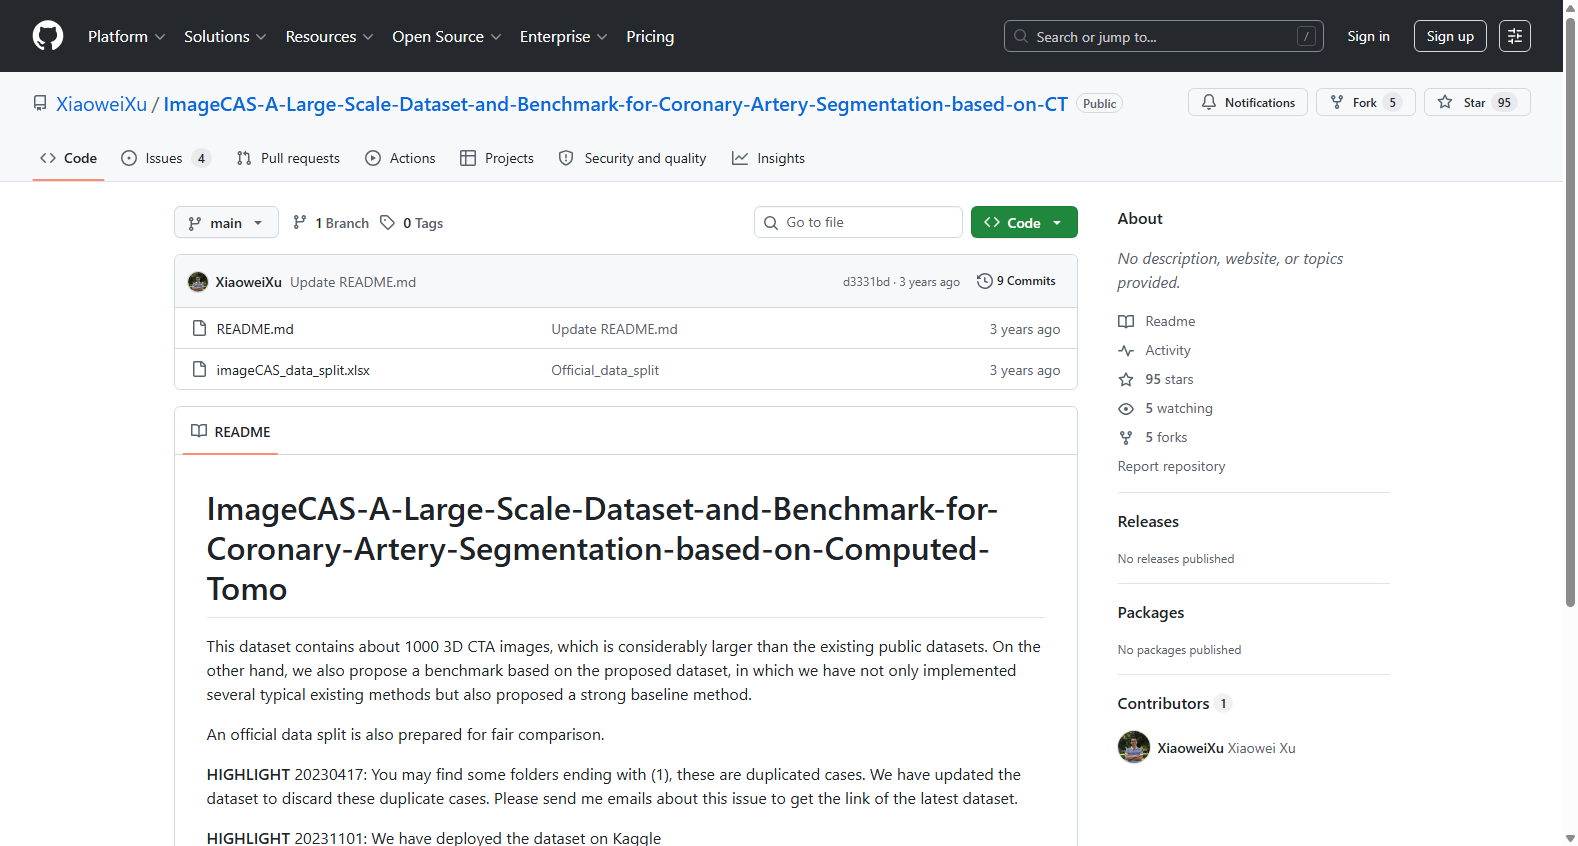Open the Security and quality tab
The height and width of the screenshot is (846, 1578).
[x=632, y=158]
